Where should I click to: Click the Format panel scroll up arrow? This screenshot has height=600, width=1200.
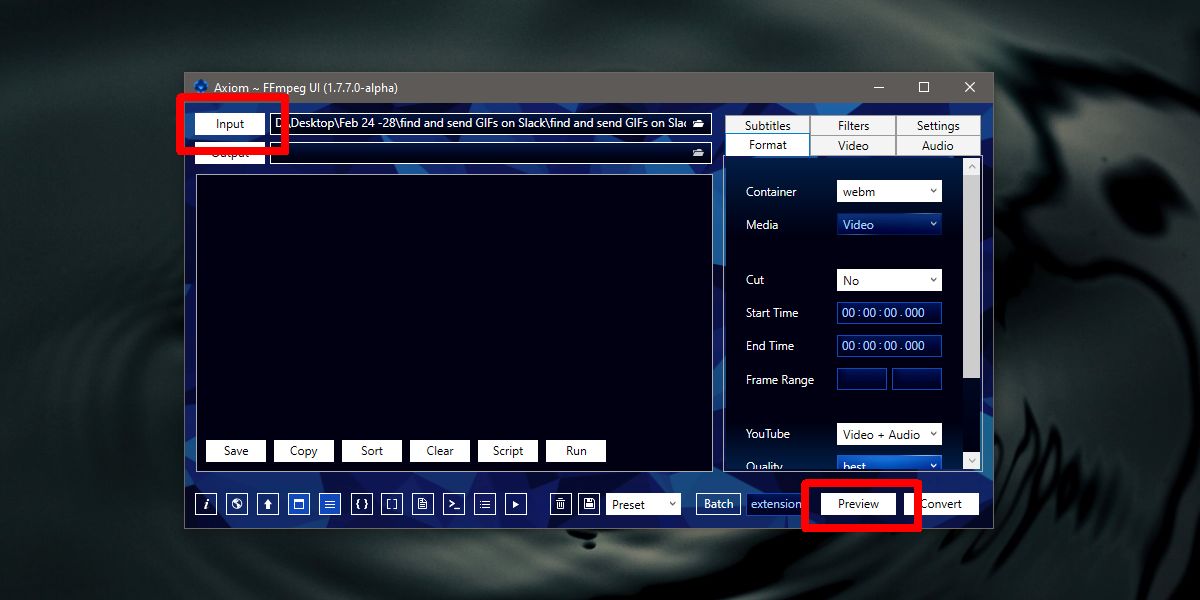click(x=971, y=166)
